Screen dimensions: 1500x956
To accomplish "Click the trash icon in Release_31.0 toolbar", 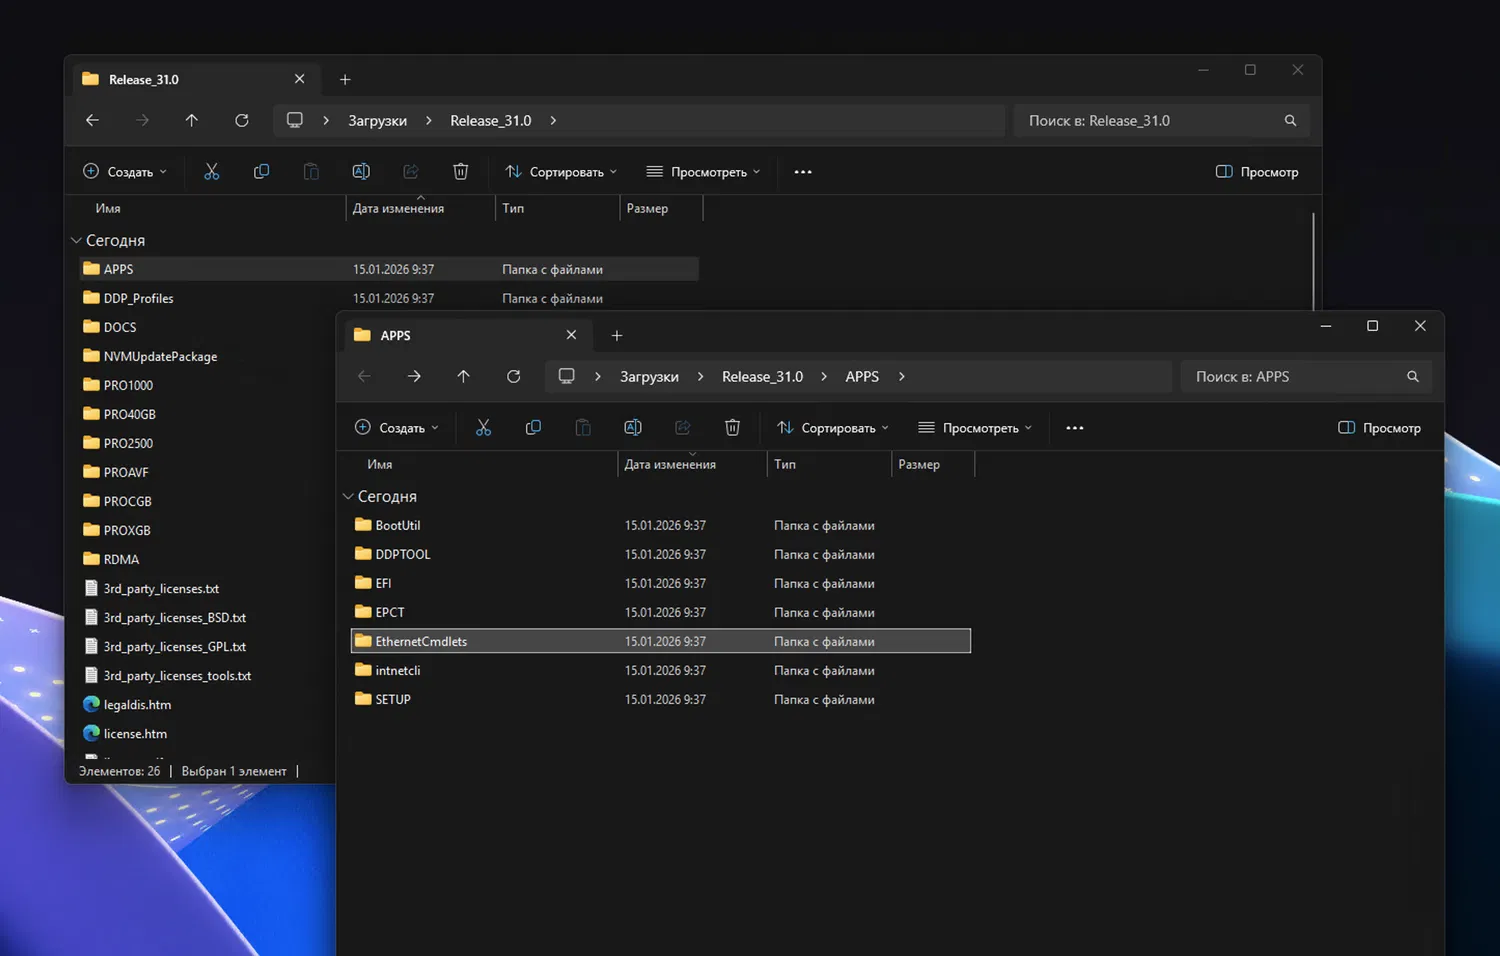I will pyautogui.click(x=460, y=172).
